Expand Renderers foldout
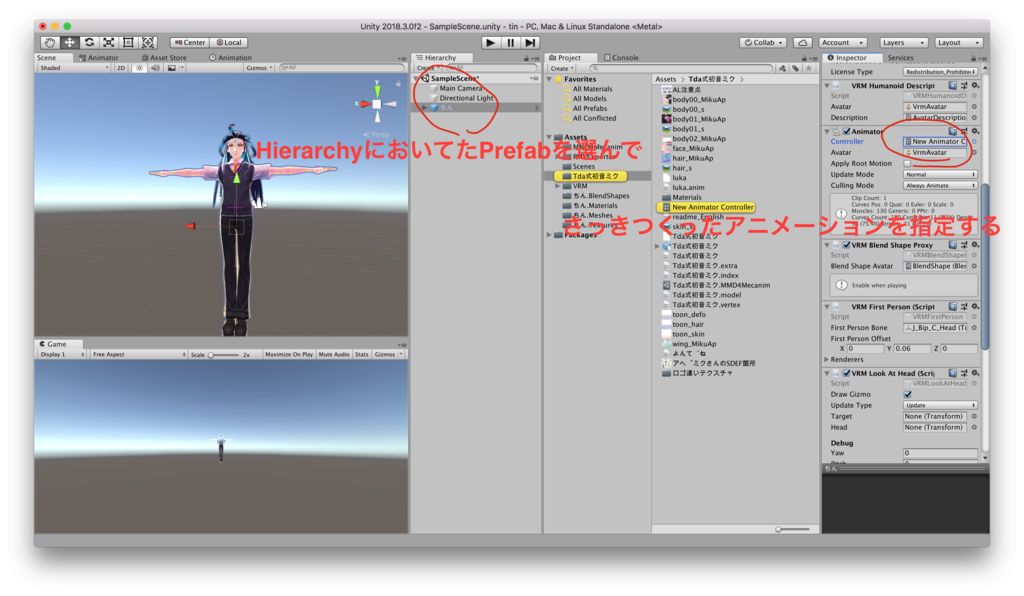 point(827,360)
